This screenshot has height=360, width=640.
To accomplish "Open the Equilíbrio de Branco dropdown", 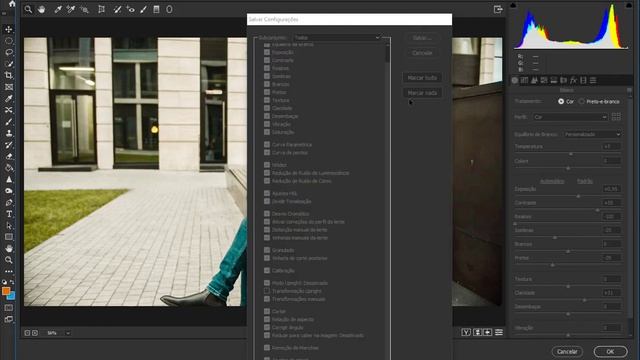I will point(592,134).
